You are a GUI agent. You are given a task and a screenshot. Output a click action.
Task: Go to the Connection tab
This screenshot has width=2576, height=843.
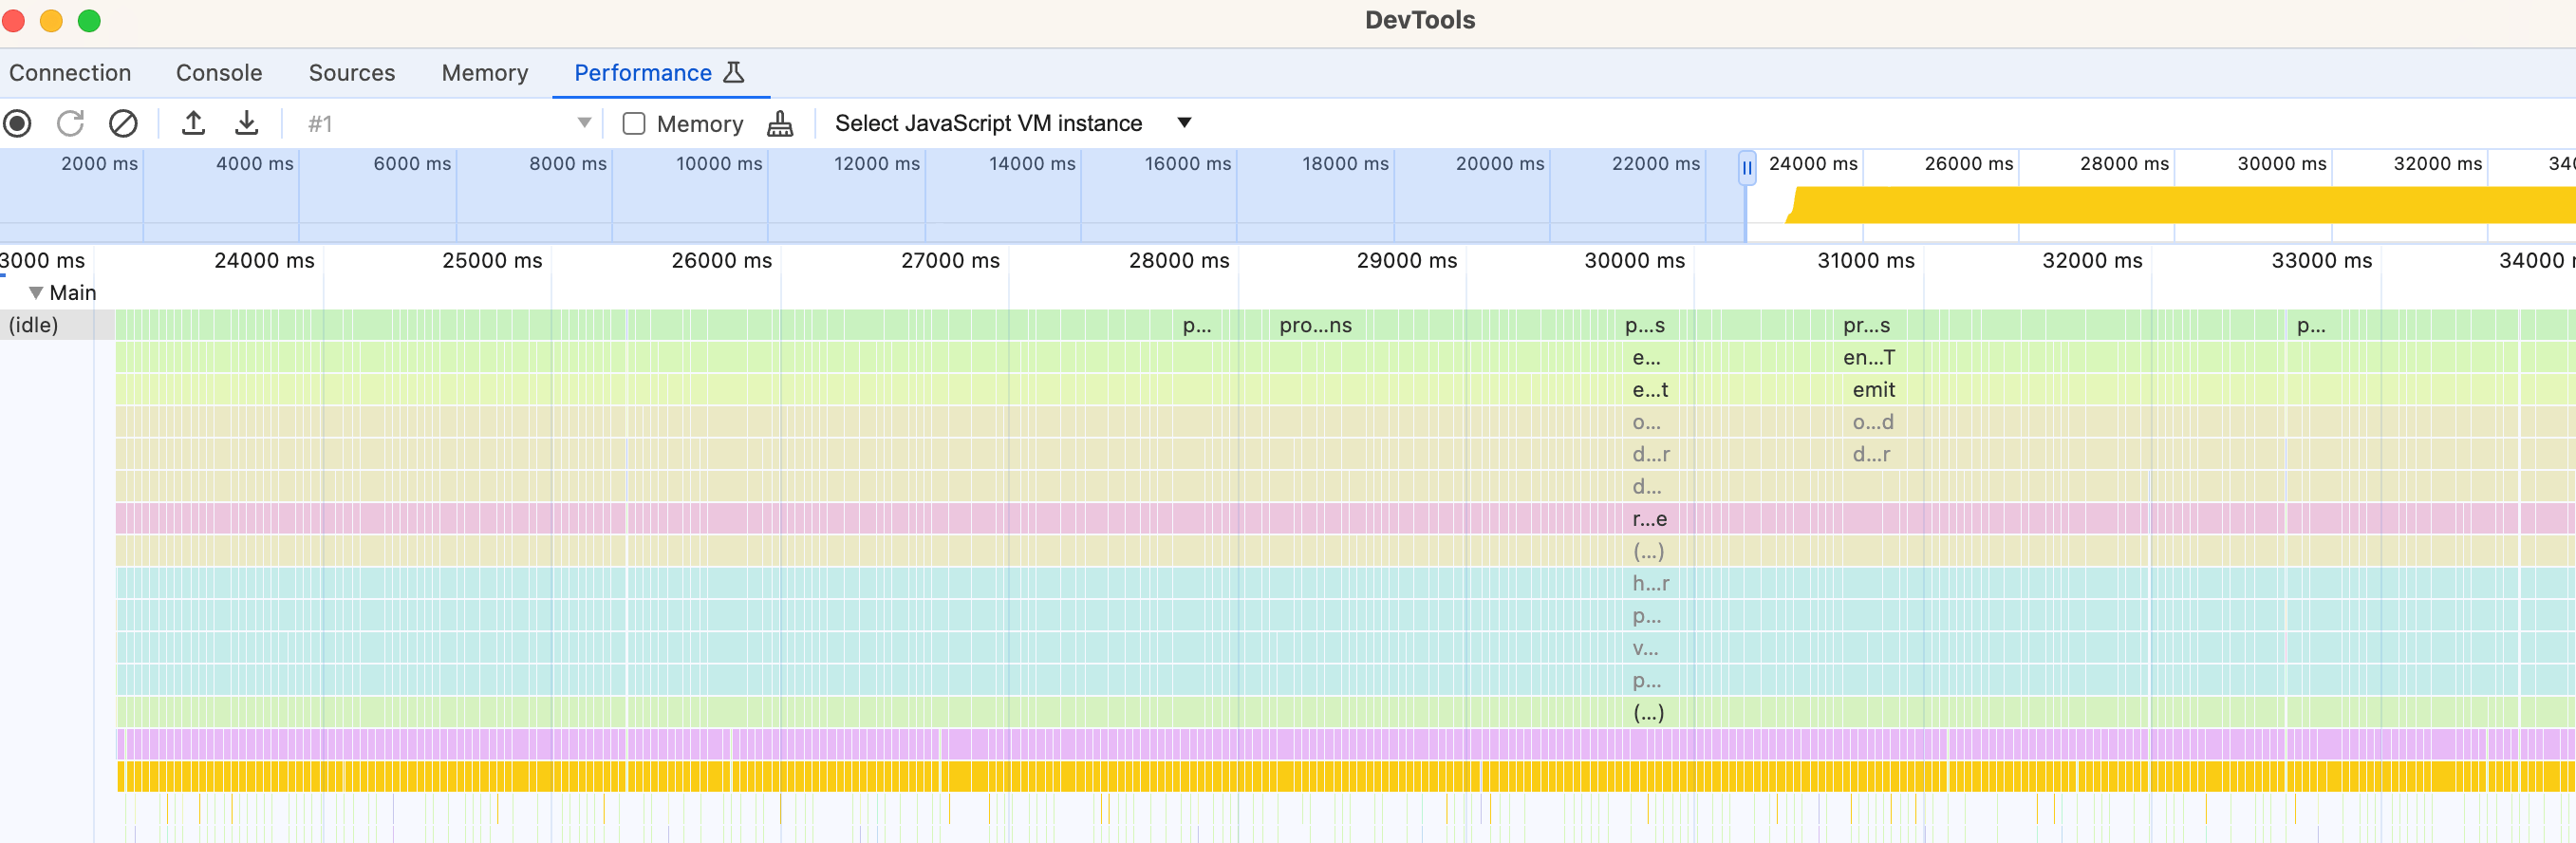(x=70, y=73)
